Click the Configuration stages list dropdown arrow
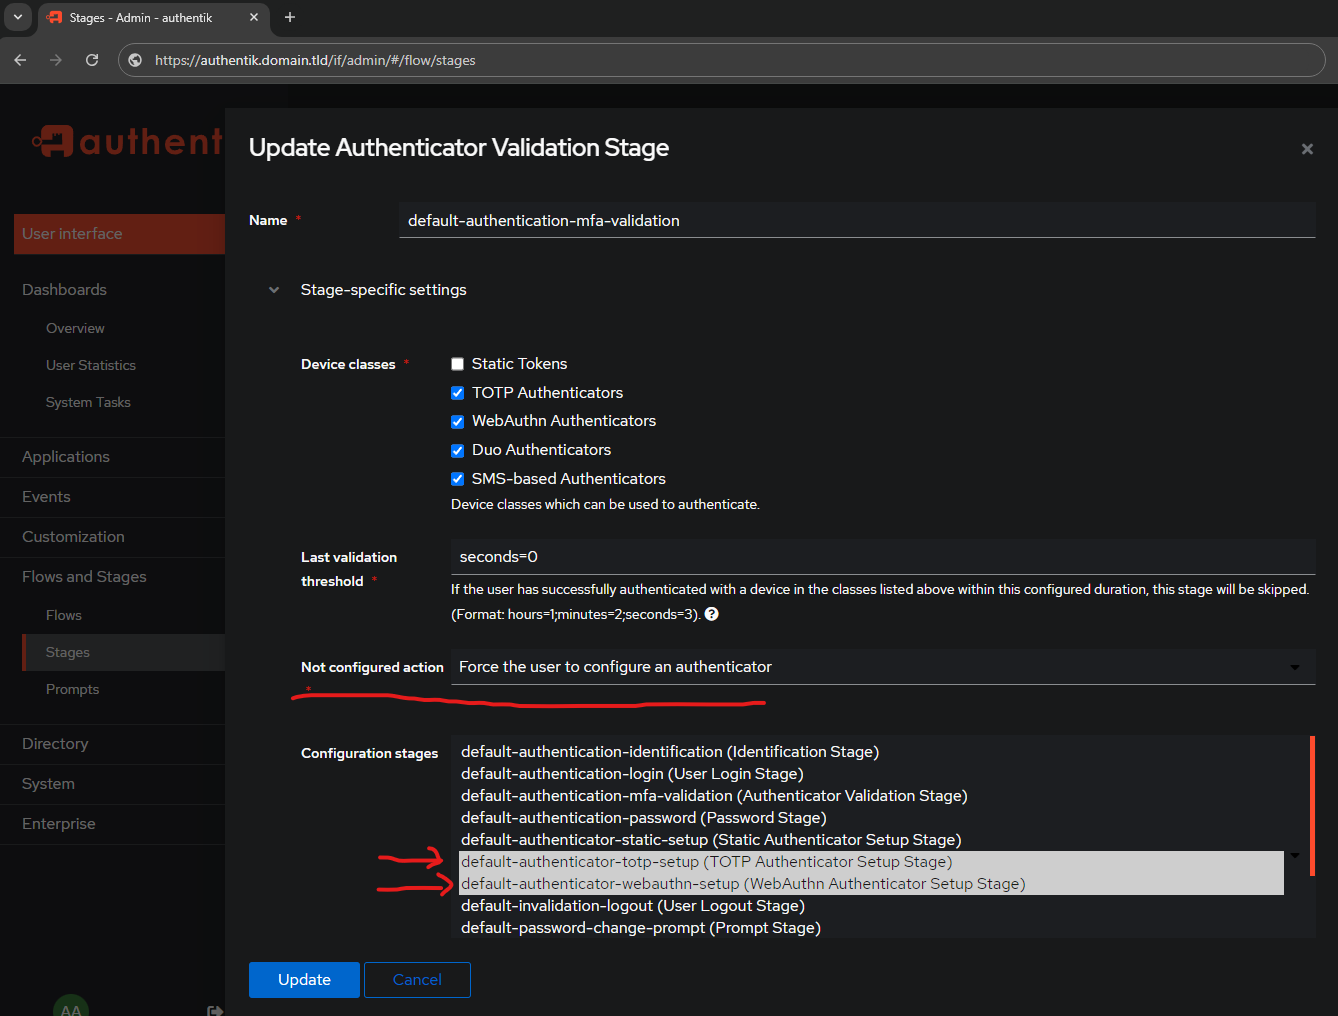This screenshot has width=1338, height=1016. point(1295,856)
